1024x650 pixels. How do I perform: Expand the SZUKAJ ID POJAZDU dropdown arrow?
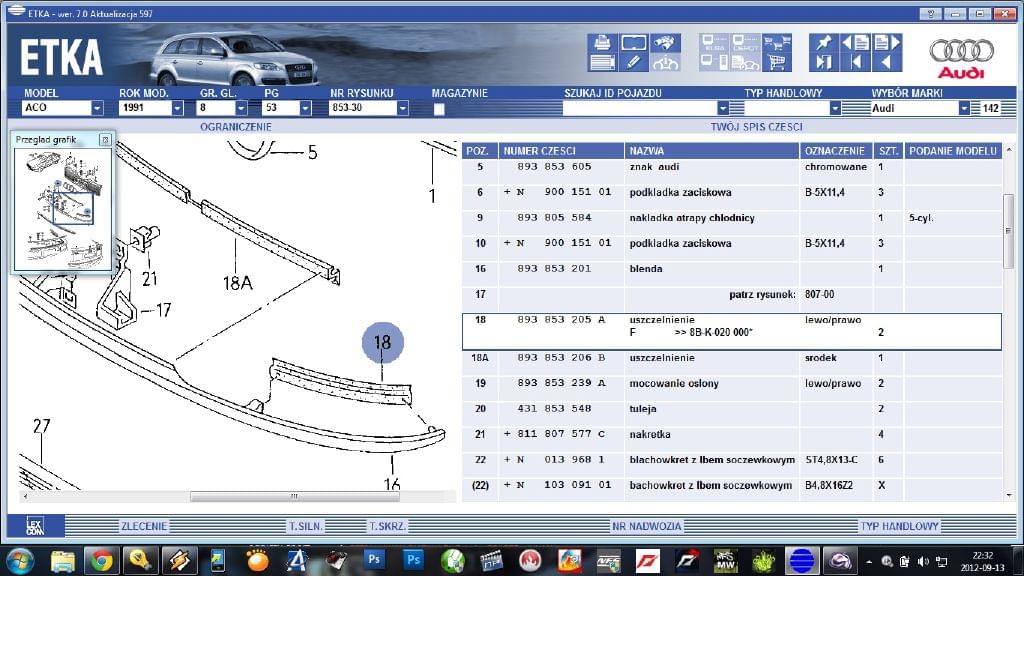click(722, 108)
